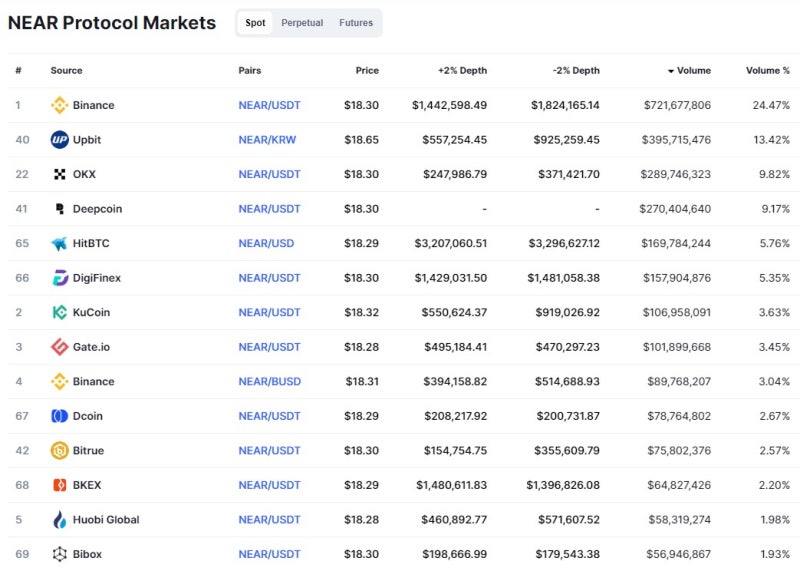Viewport: 800px width, 571px height.
Task: Sort by Pairs column header
Action: [249, 71]
